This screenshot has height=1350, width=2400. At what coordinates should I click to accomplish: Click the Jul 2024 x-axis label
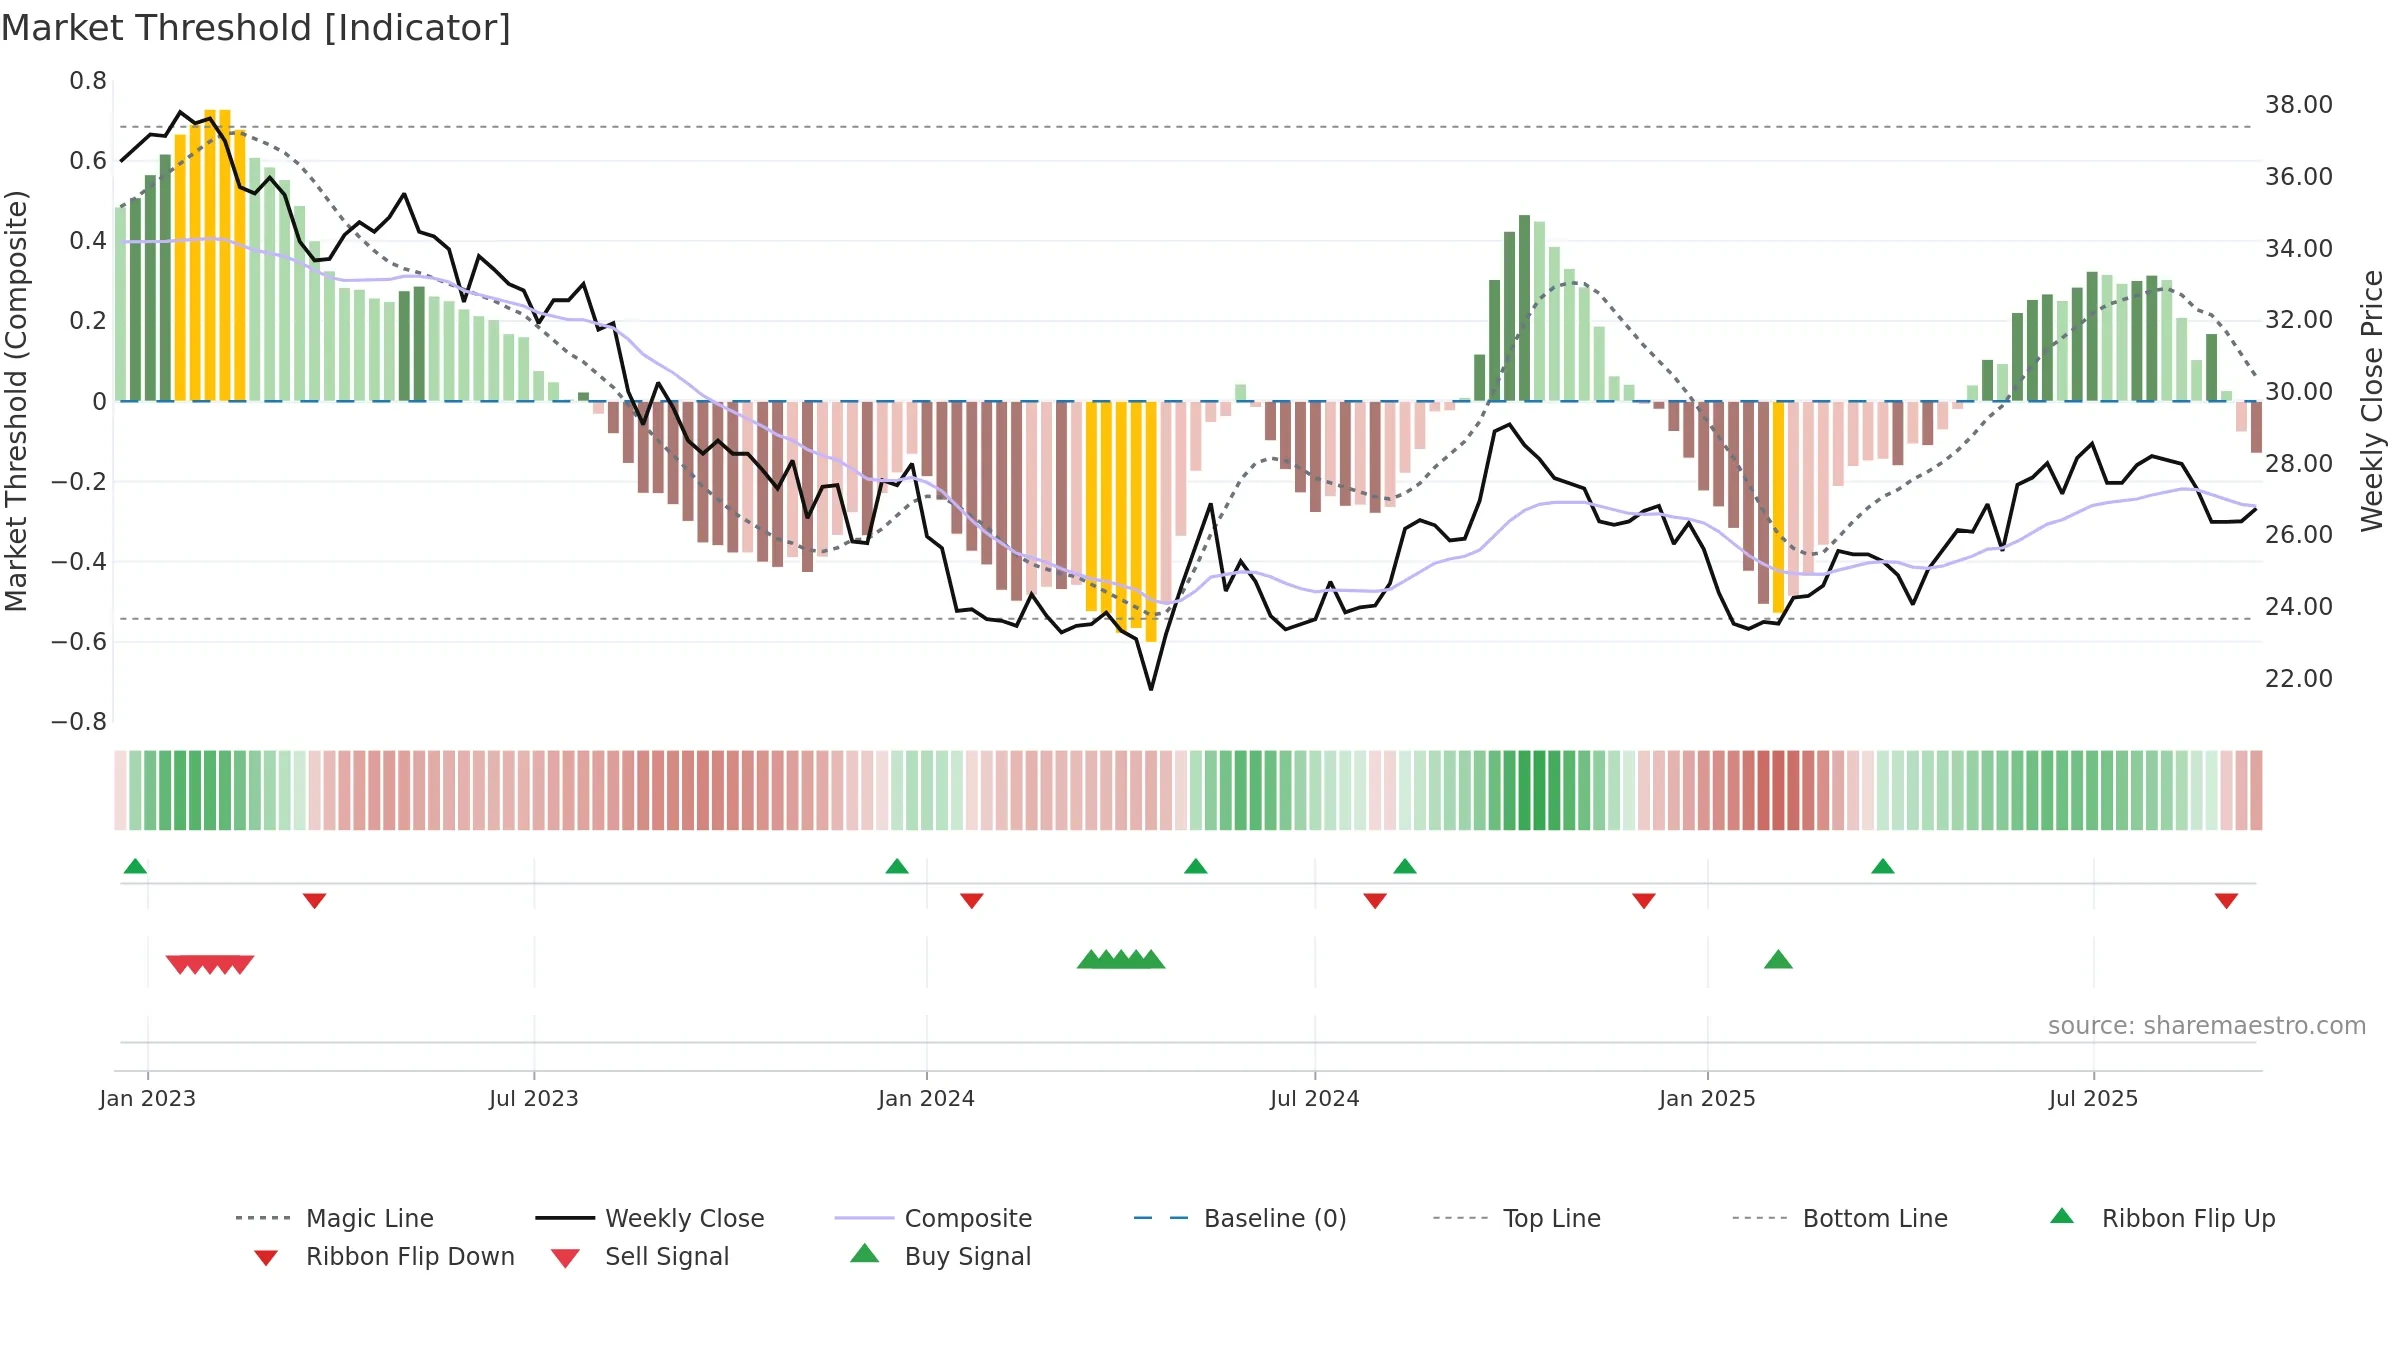click(x=1315, y=1098)
